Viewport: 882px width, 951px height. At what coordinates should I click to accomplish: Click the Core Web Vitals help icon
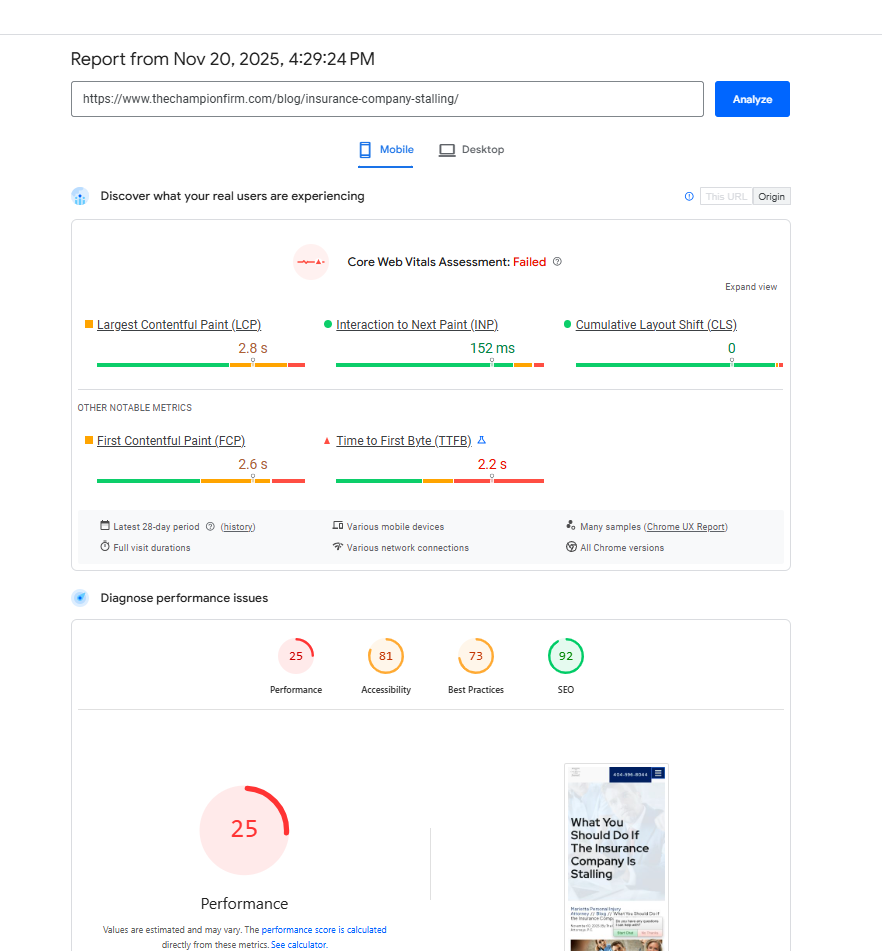point(557,262)
